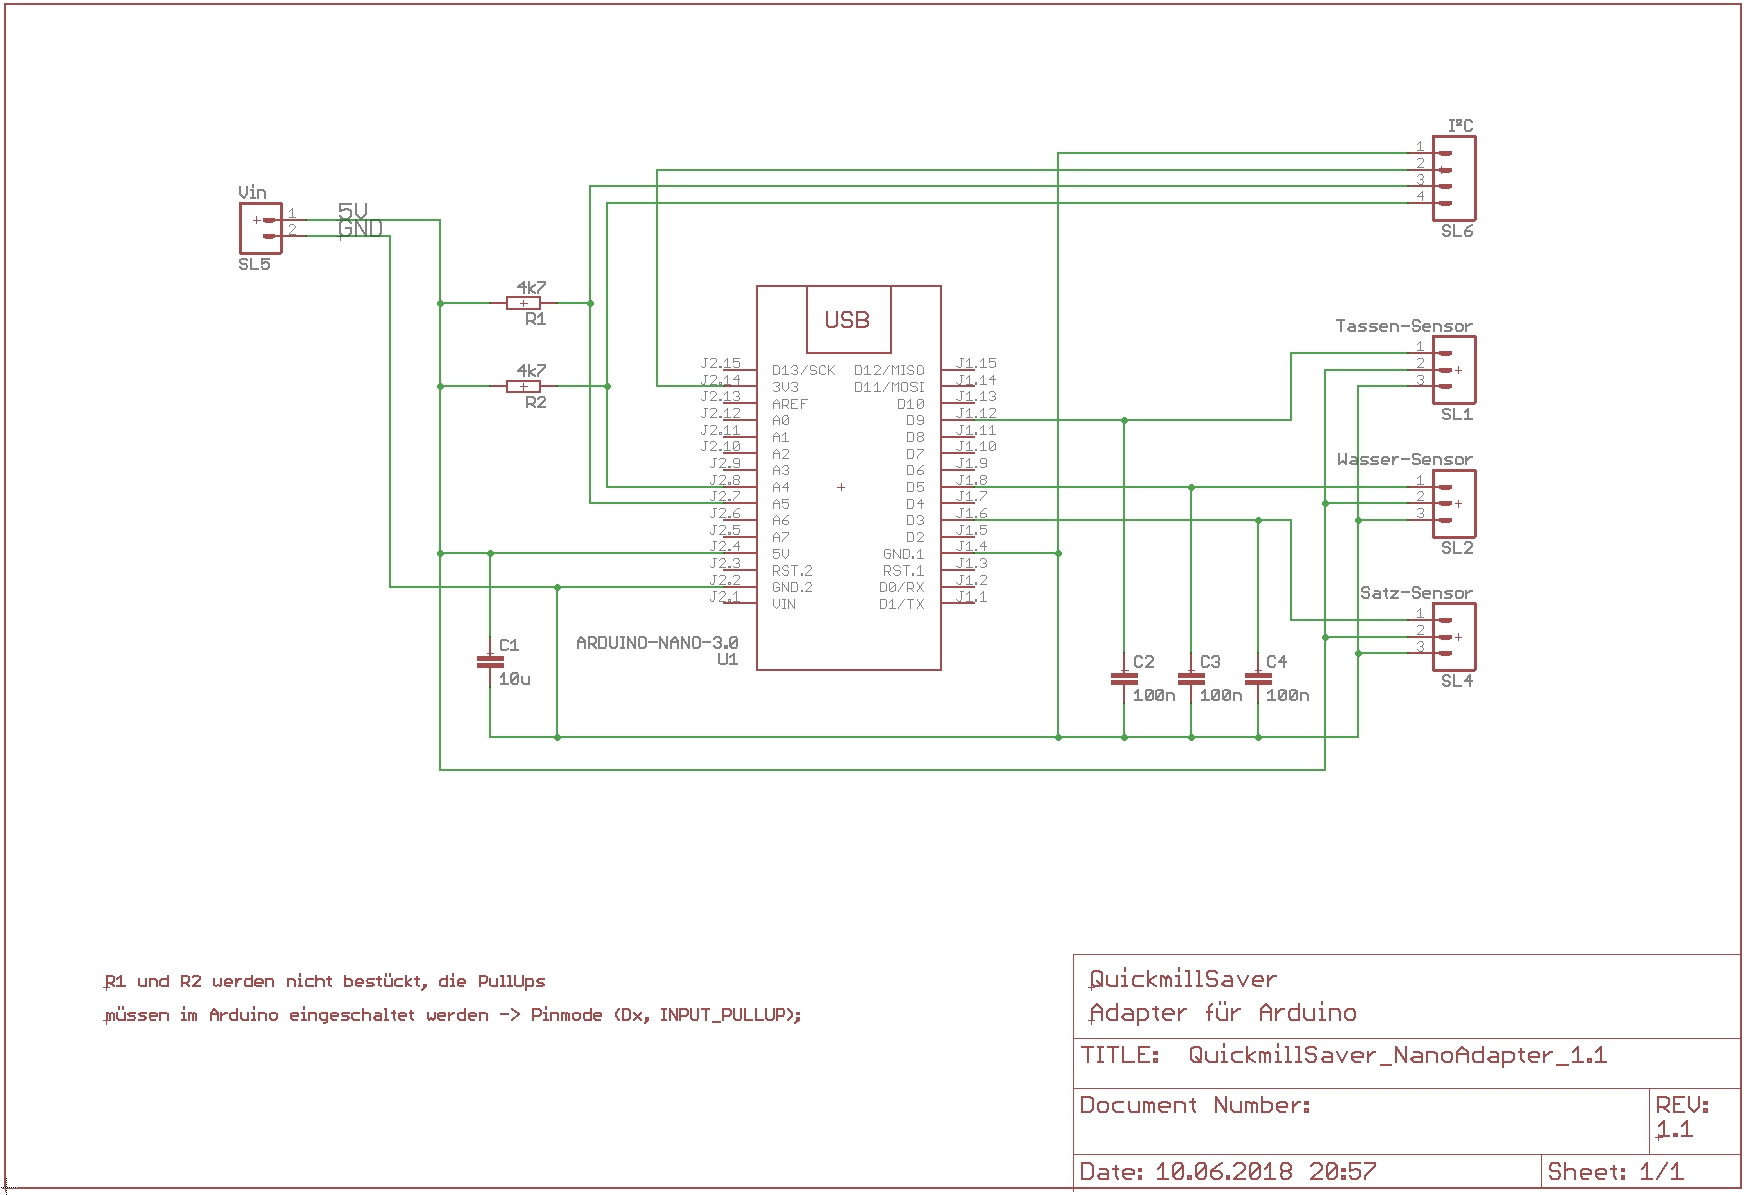
Task: Click the Vin connector SL5 symbol
Action: (260, 228)
